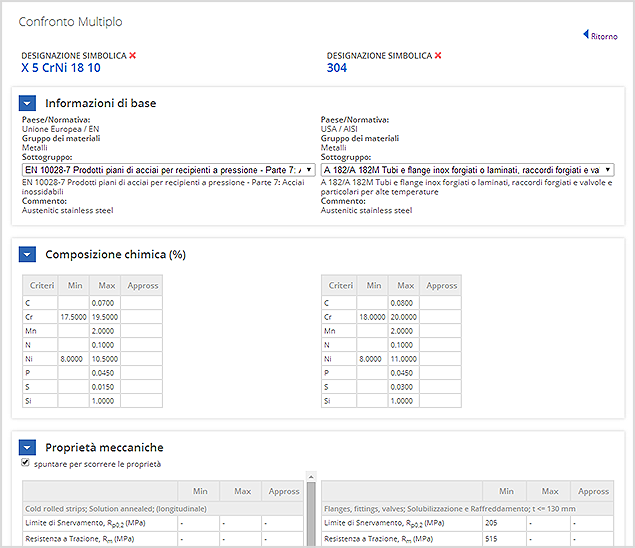Select the Cr min value 17.5000
The image size is (635, 548).
pyautogui.click(x=73, y=317)
